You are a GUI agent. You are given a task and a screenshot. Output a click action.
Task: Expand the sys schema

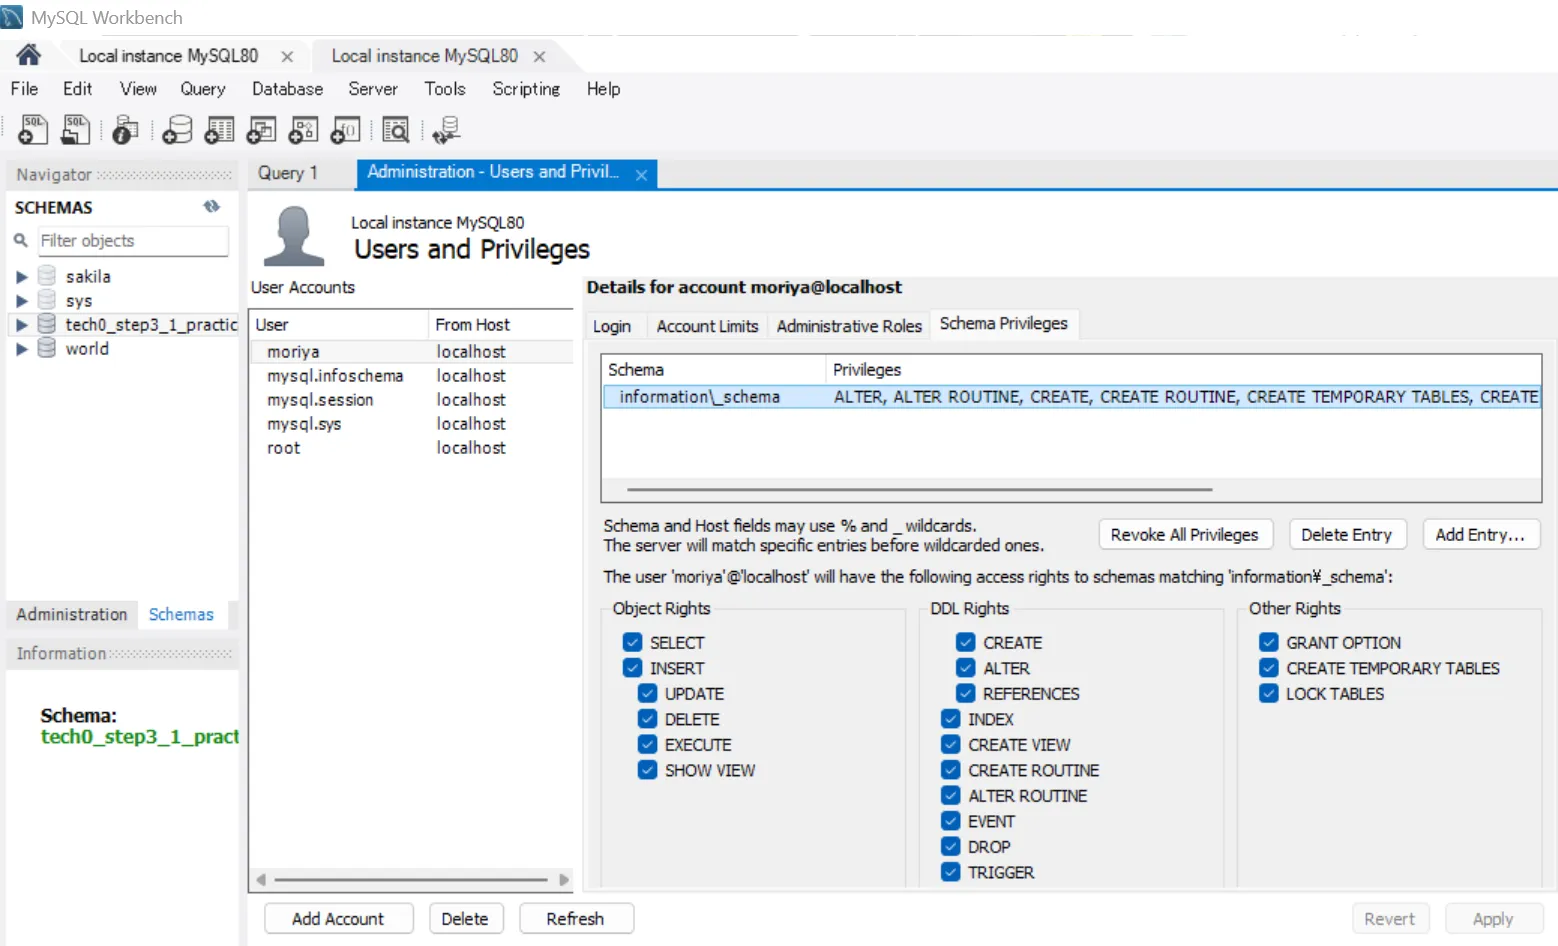[x=21, y=300]
